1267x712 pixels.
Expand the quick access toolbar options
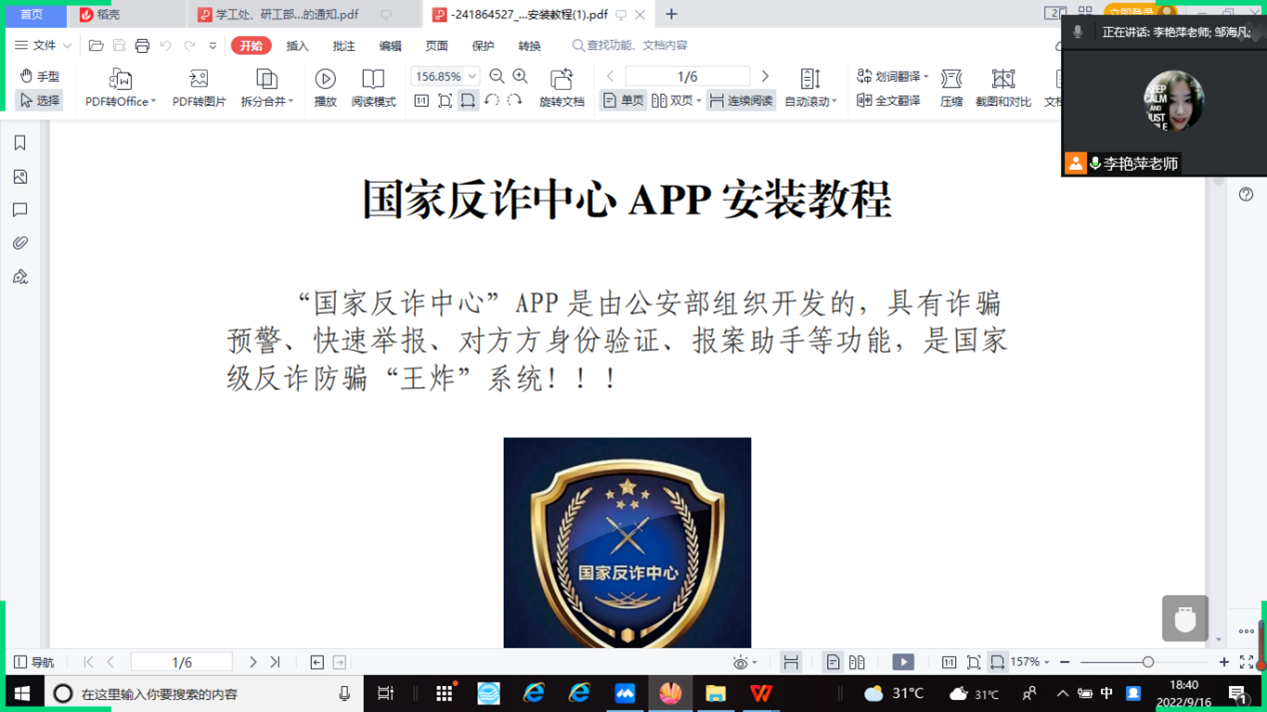pyautogui.click(x=212, y=46)
